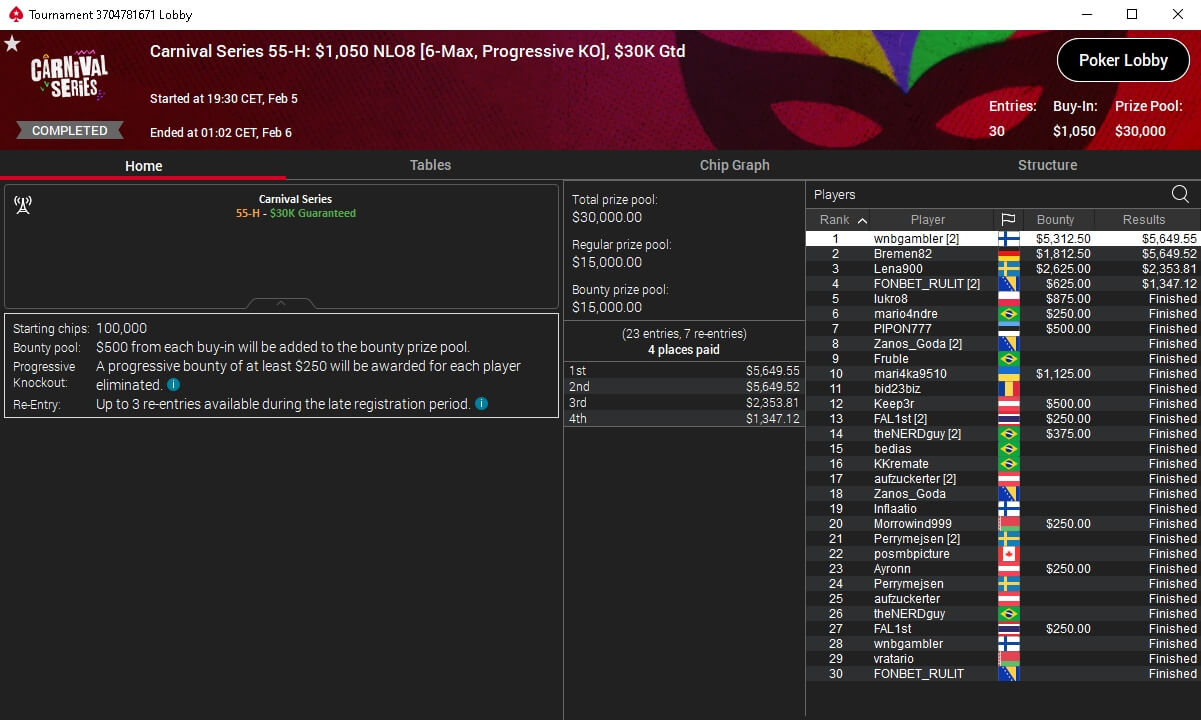The height and width of the screenshot is (720, 1201).
Task: Click the 55-H $30K Guaranteed text
Action: click(296, 213)
